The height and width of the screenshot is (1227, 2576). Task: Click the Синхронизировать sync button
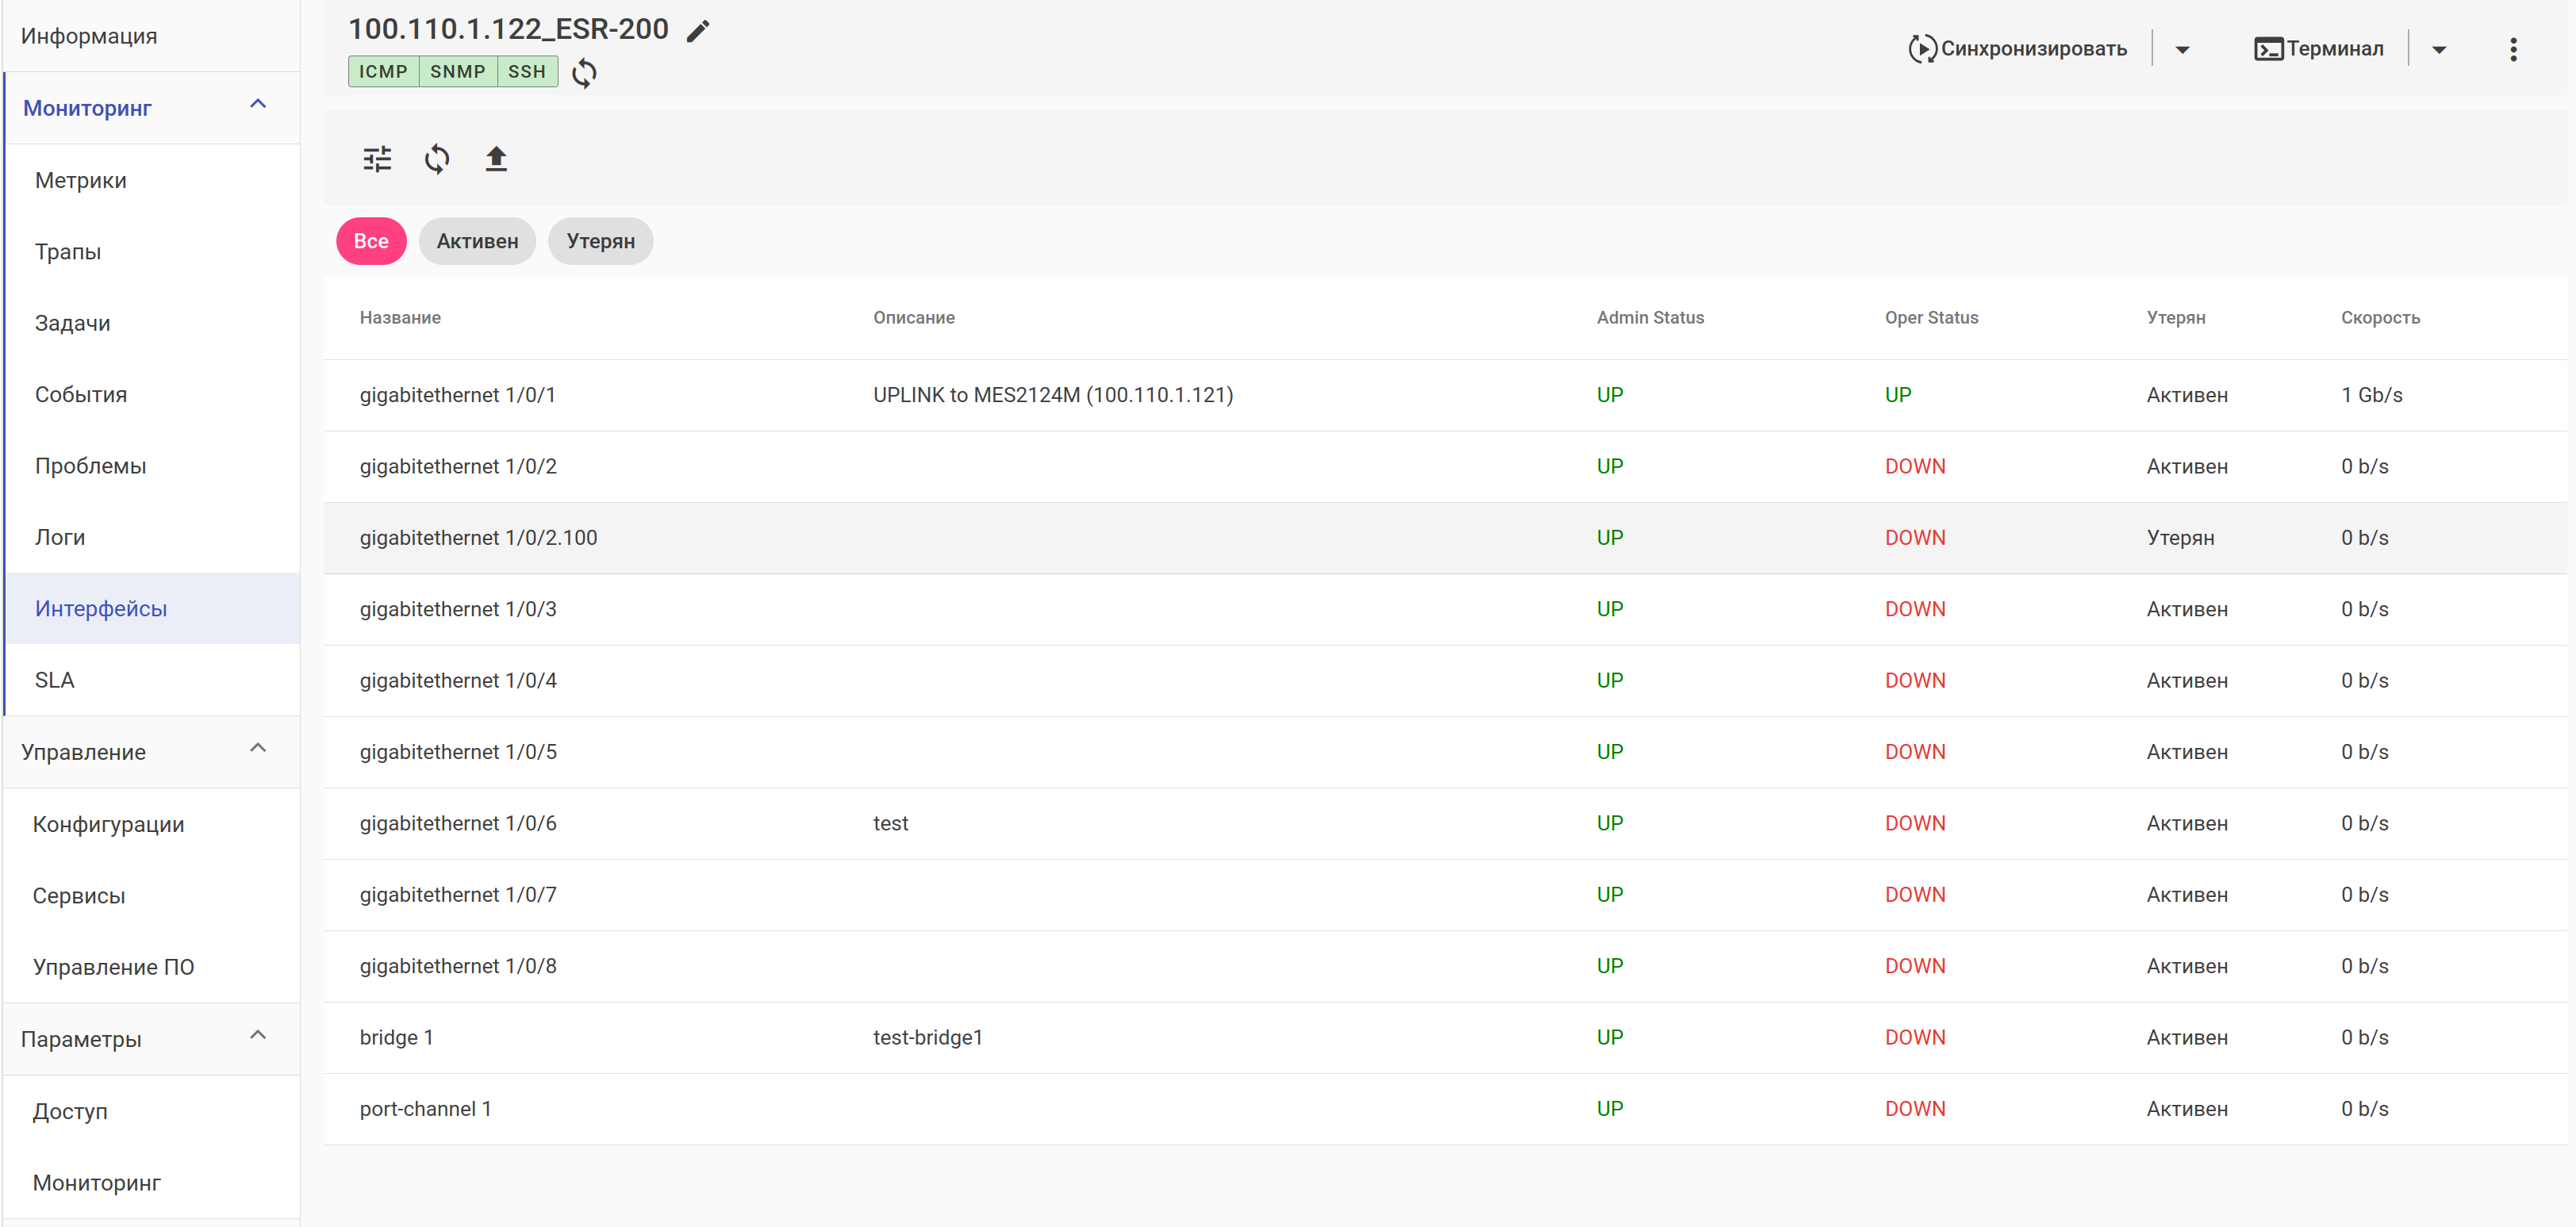pyautogui.click(x=2017, y=49)
